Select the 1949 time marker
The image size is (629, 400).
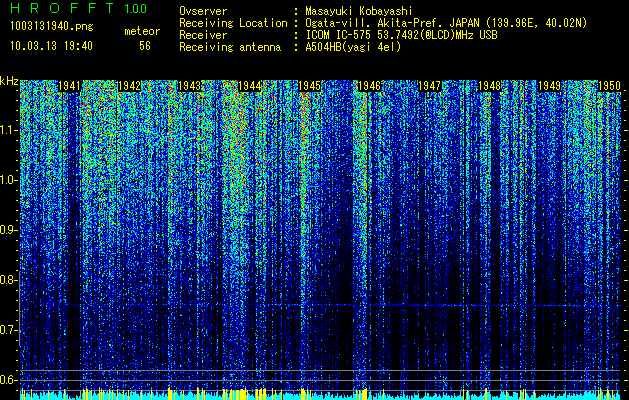point(550,86)
